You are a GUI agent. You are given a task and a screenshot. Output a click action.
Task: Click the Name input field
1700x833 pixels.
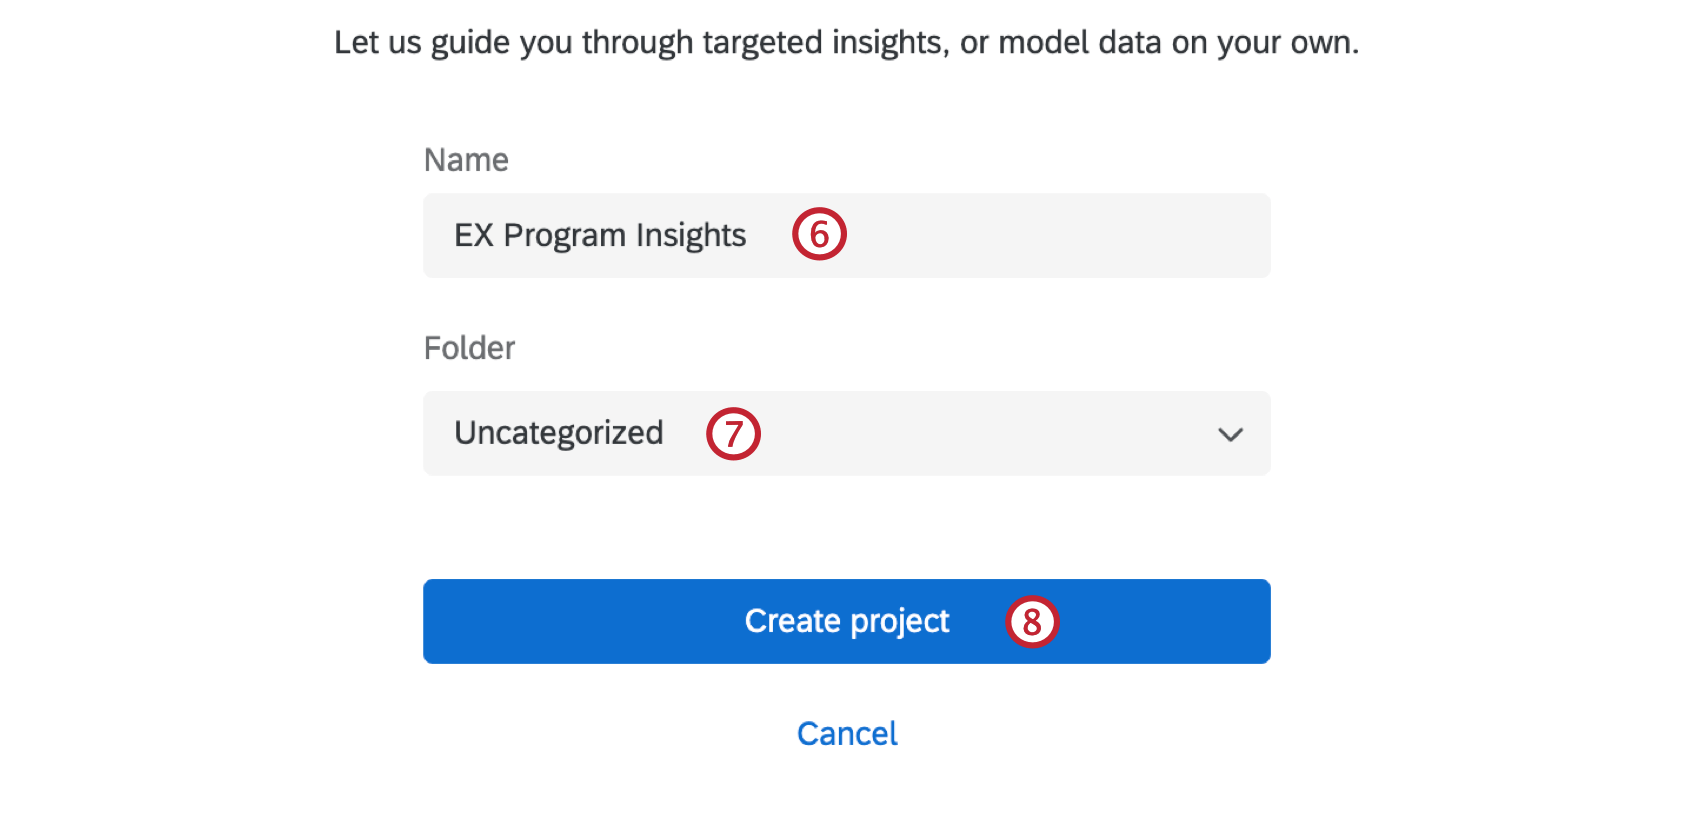(x=846, y=236)
